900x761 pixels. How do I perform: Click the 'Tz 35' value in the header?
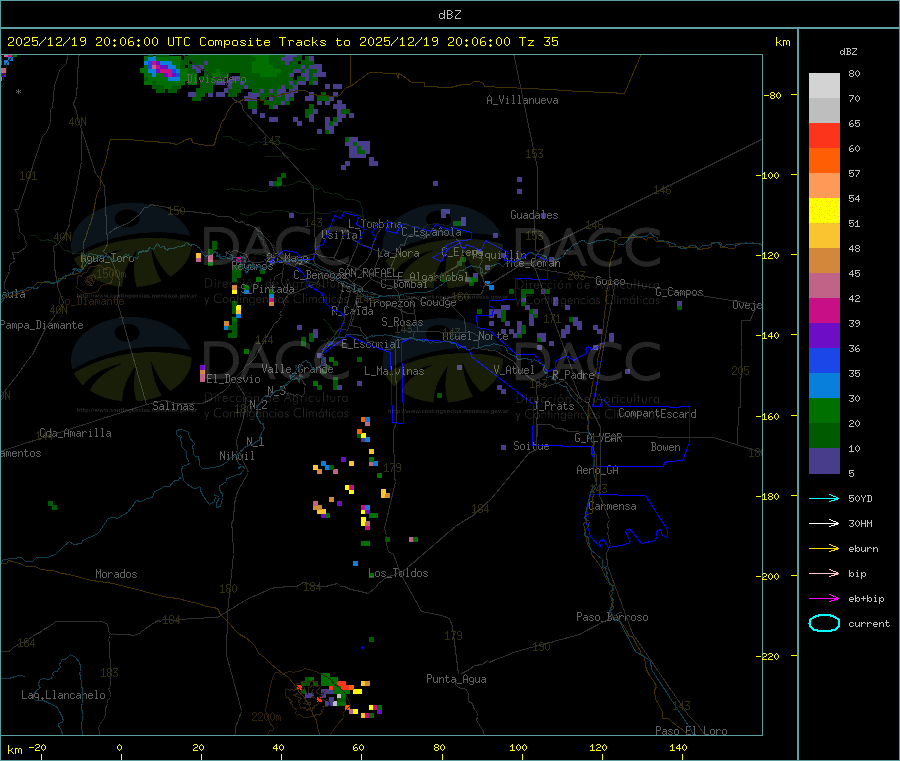pos(538,42)
